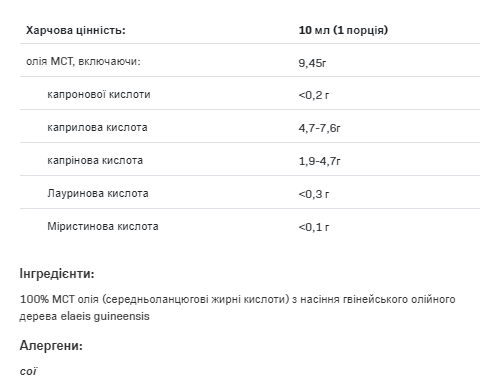The image size is (480, 390).
Task: Click the 'Харчова цінність:' table header
Action: [x=76, y=30]
